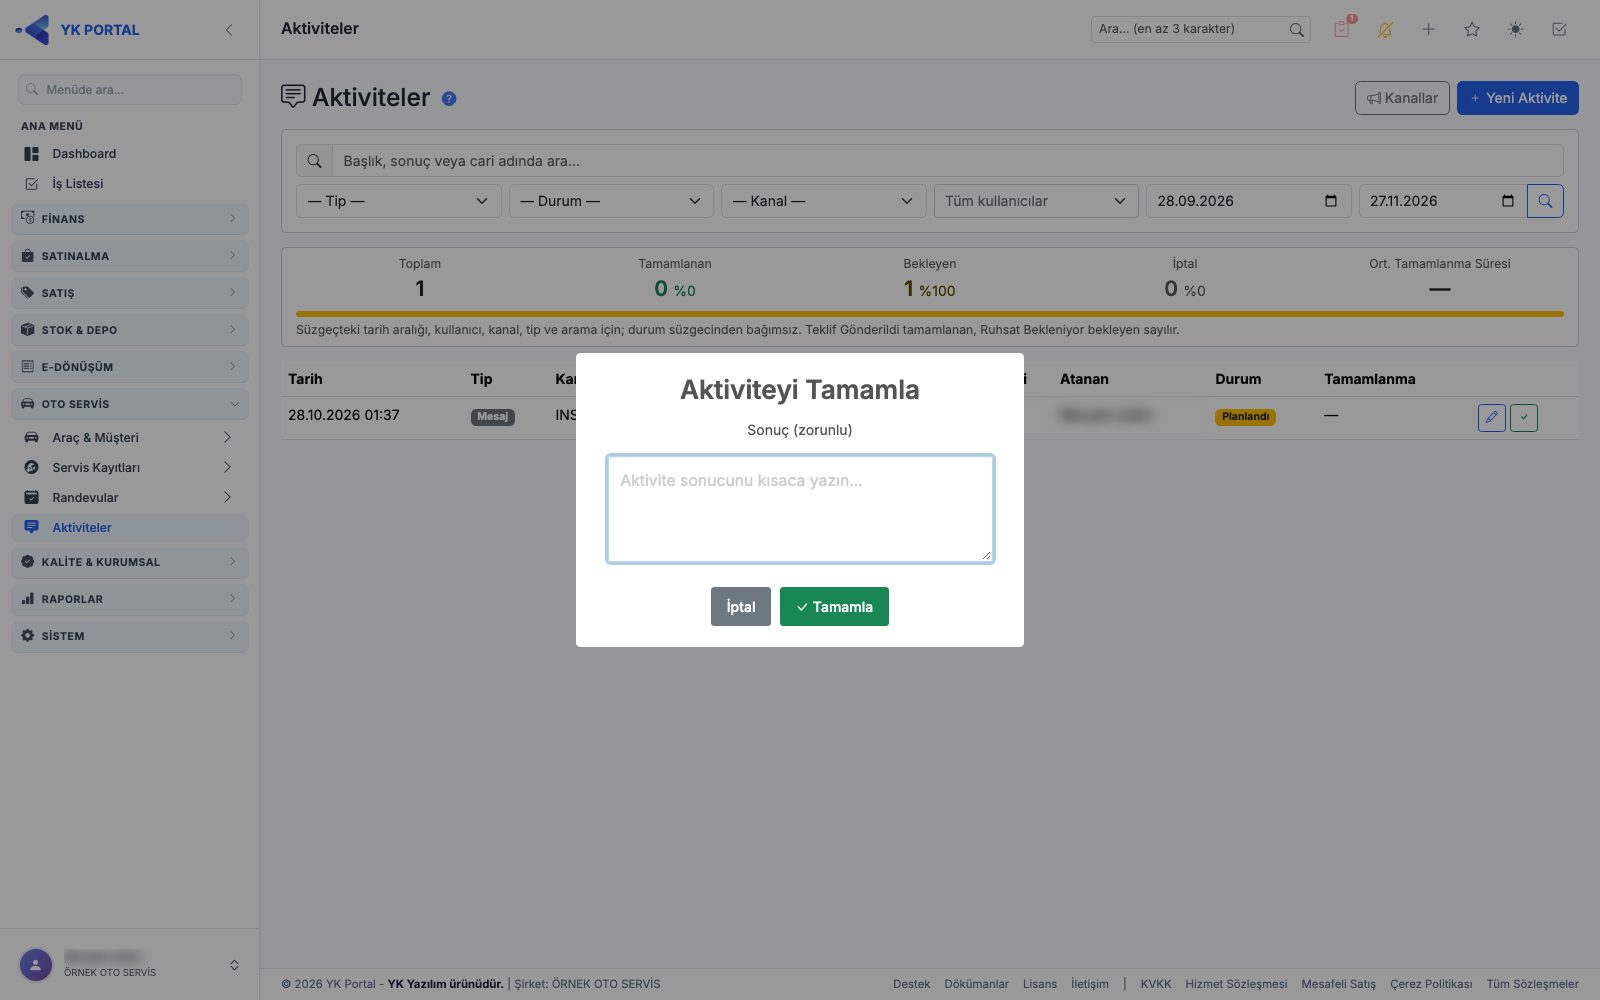Click the blue help question mark icon
This screenshot has height=1000, width=1600.
449,98
